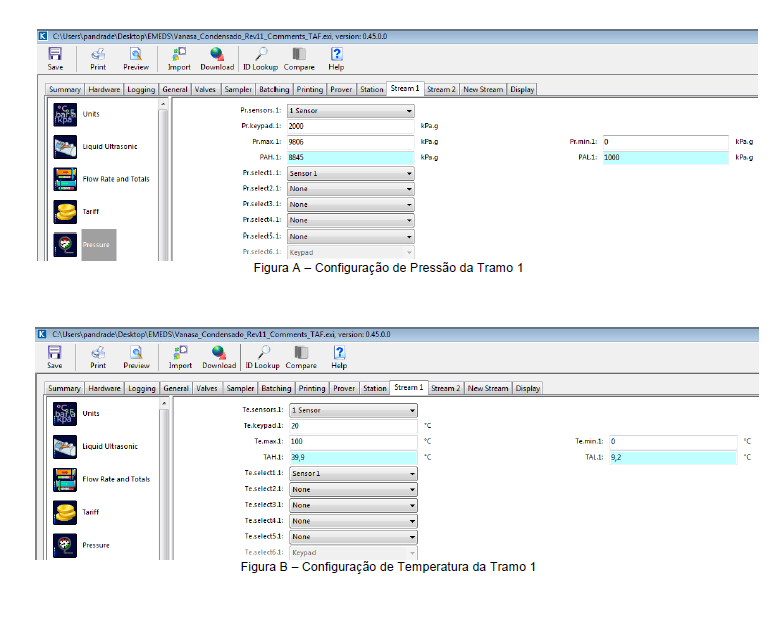This screenshot has height=626, width=784.
Task: Select Liquid Ultrasonic icon in Figura A sidebar
Action: click(66, 147)
